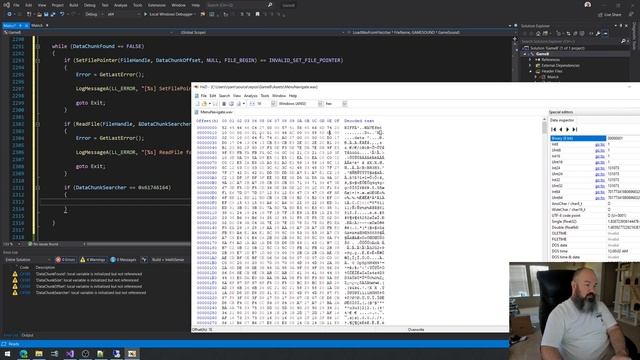Click Open main memory icon in HxD toolbar

click(x=224, y=104)
